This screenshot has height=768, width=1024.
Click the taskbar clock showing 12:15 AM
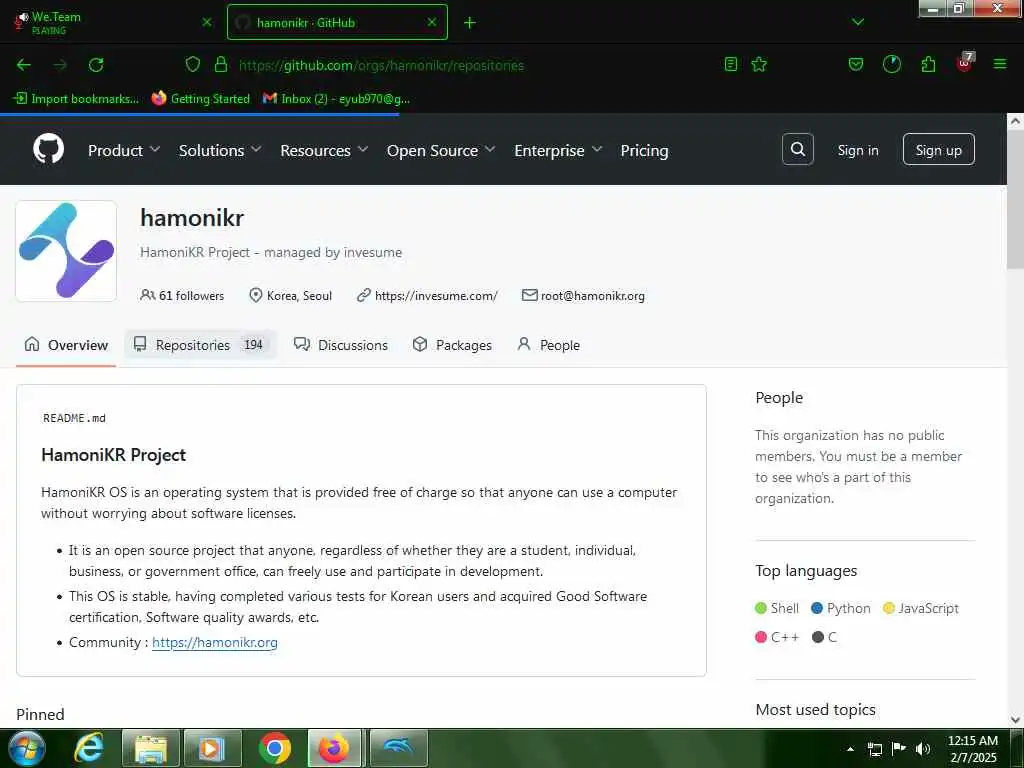coord(972,748)
